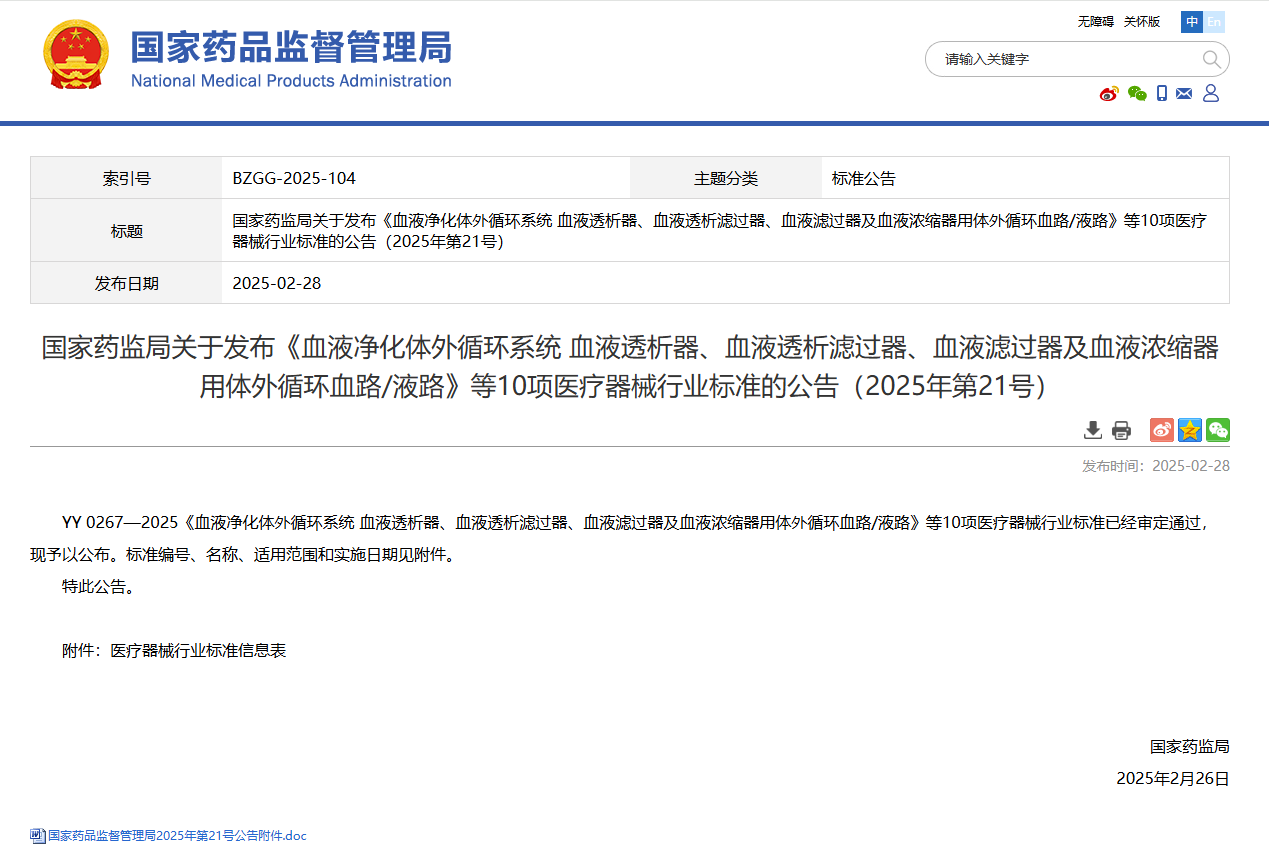This screenshot has height=862, width=1269.
Task: Click 附件：医疗器械行业标准信息表 line
Action: point(174,651)
